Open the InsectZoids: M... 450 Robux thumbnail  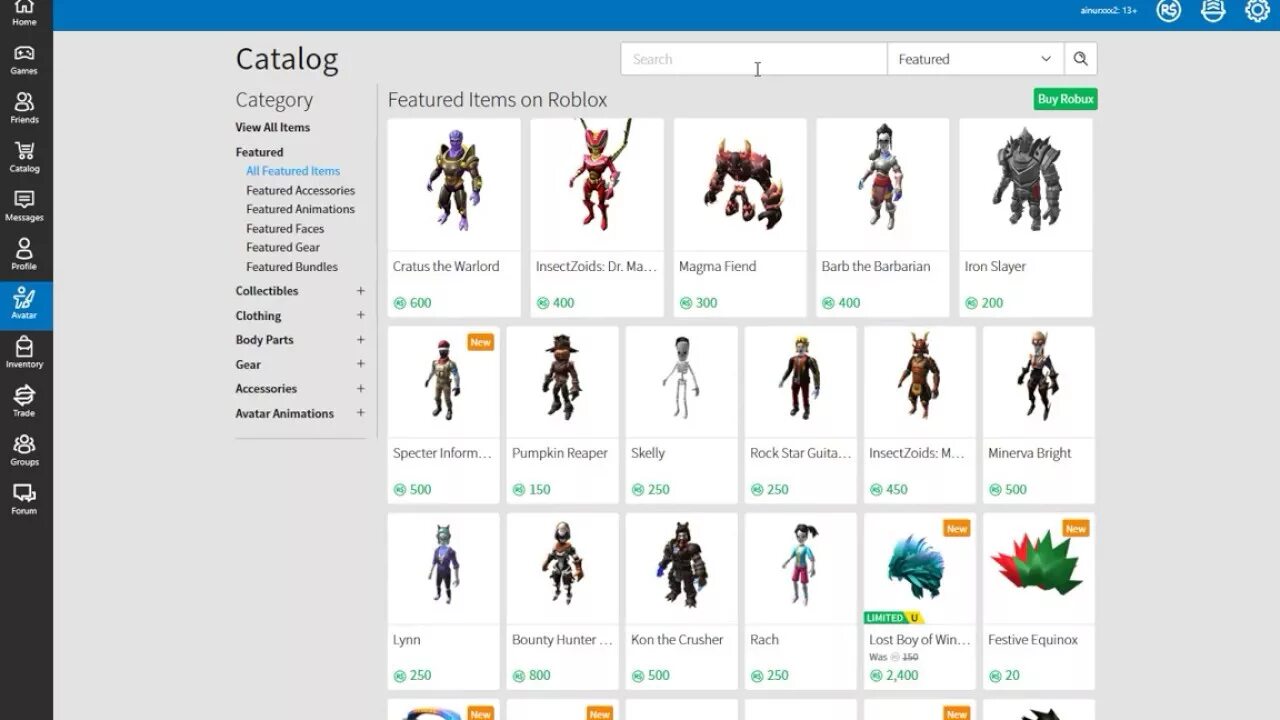pyautogui.click(x=919, y=382)
